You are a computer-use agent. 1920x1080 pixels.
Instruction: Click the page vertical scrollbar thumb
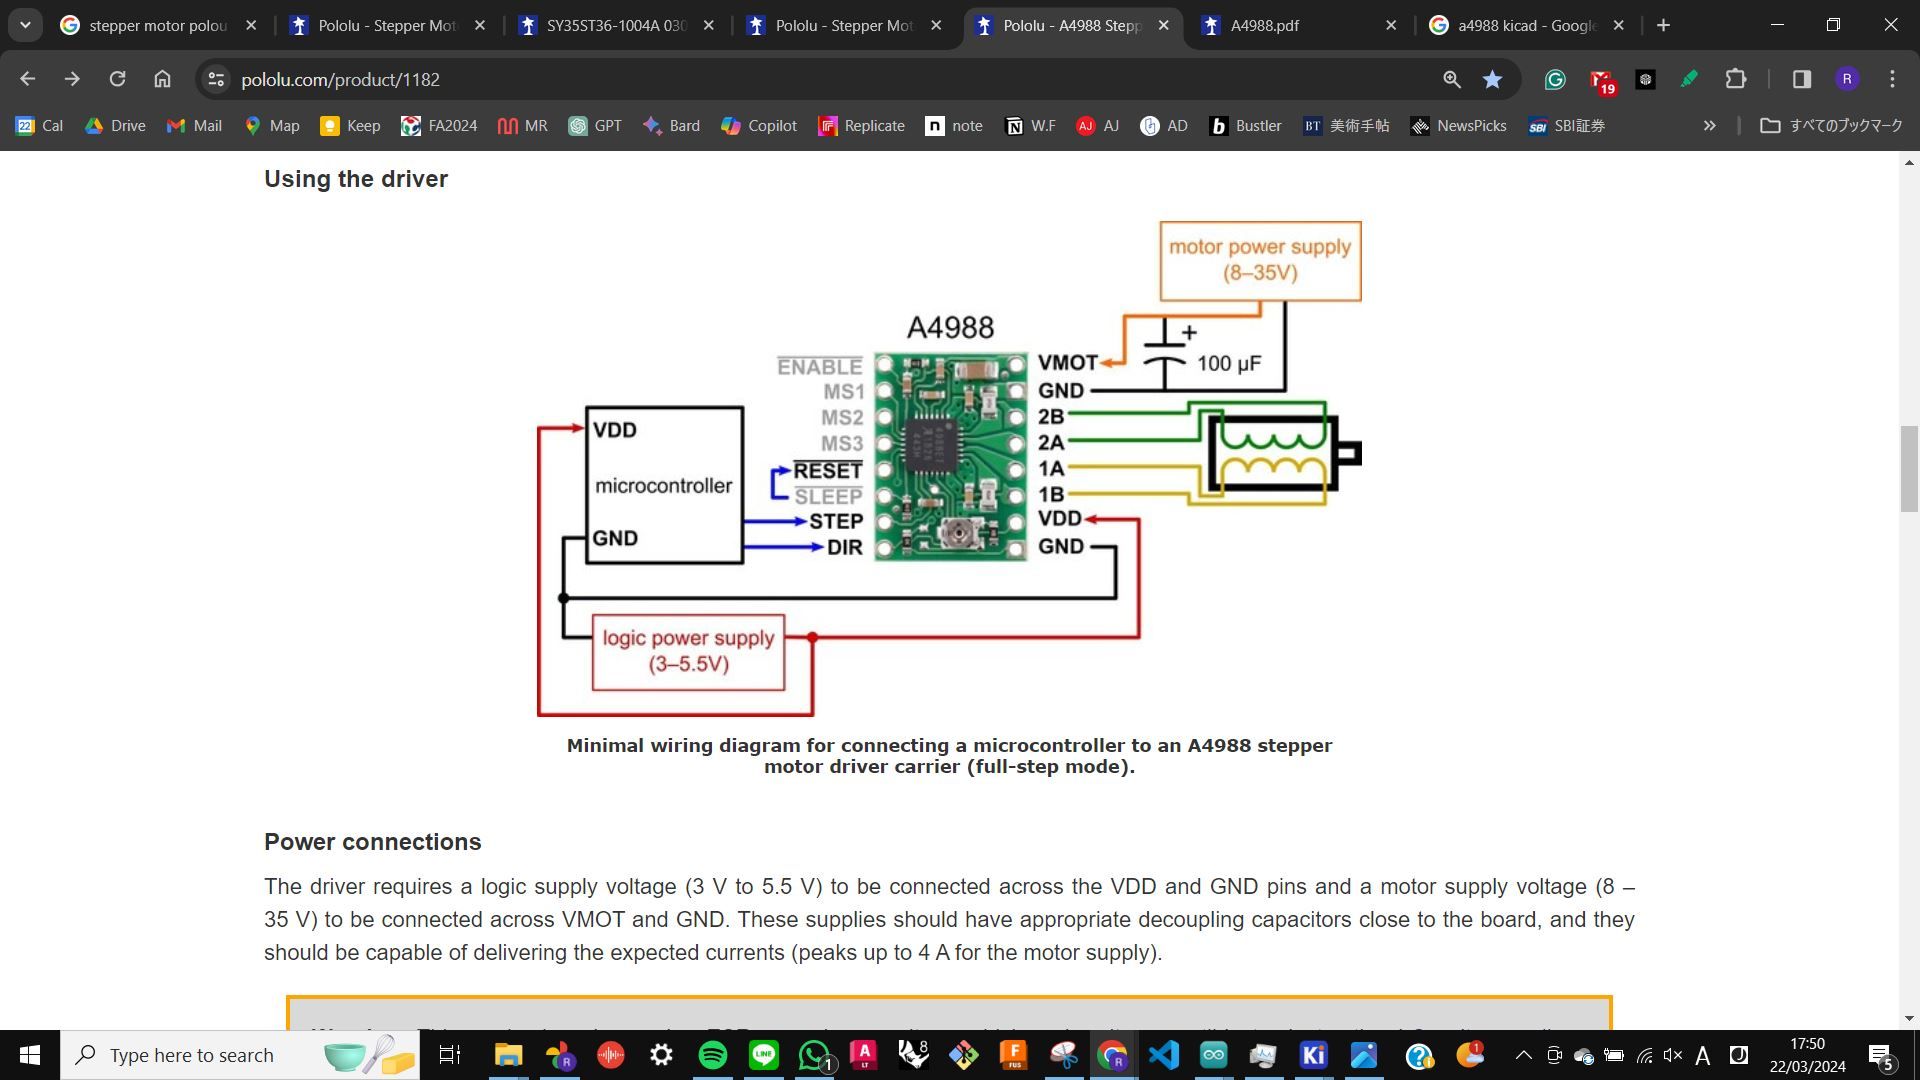(x=1909, y=468)
